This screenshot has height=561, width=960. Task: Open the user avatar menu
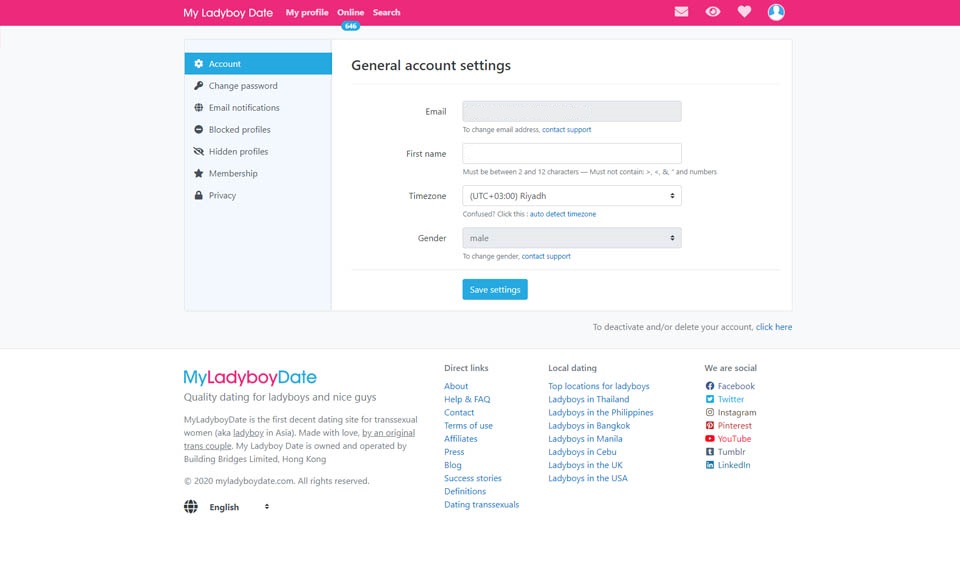tap(776, 12)
